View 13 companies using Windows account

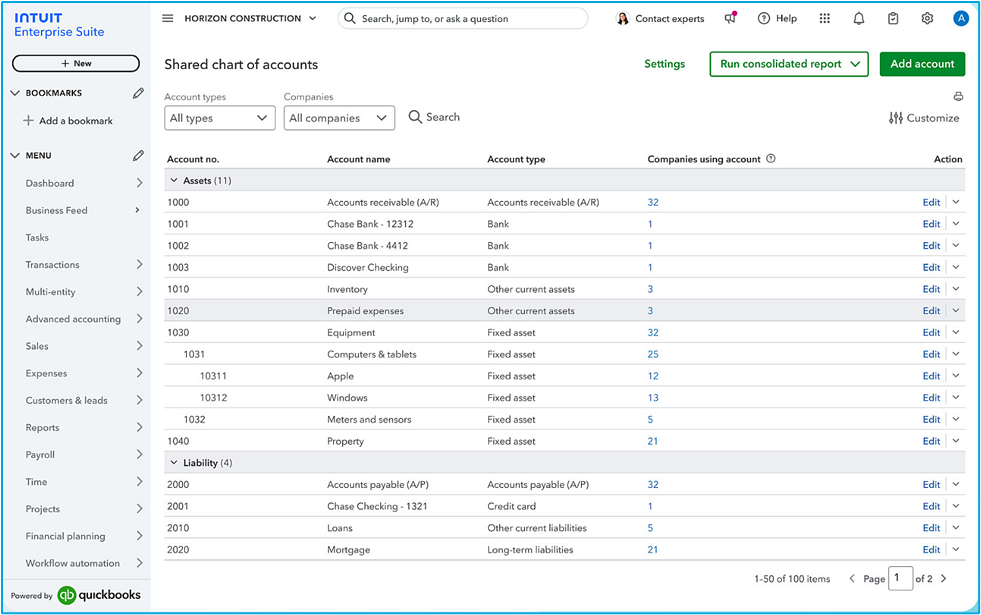[653, 398]
